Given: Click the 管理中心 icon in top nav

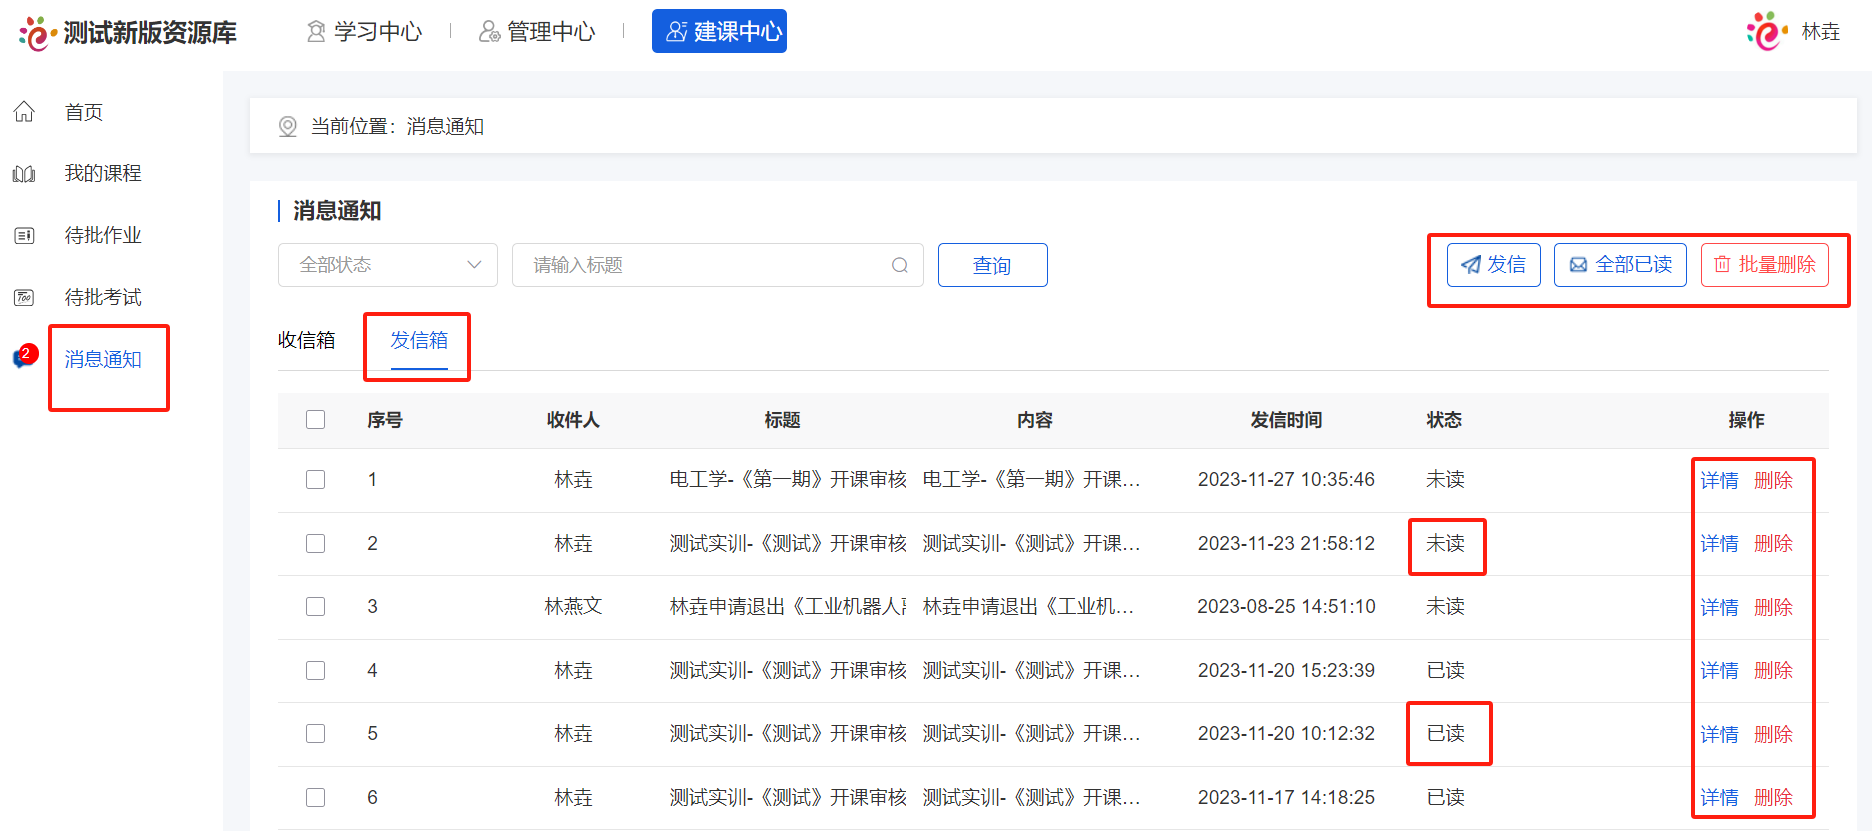Looking at the screenshot, I should pyautogui.click(x=489, y=32).
